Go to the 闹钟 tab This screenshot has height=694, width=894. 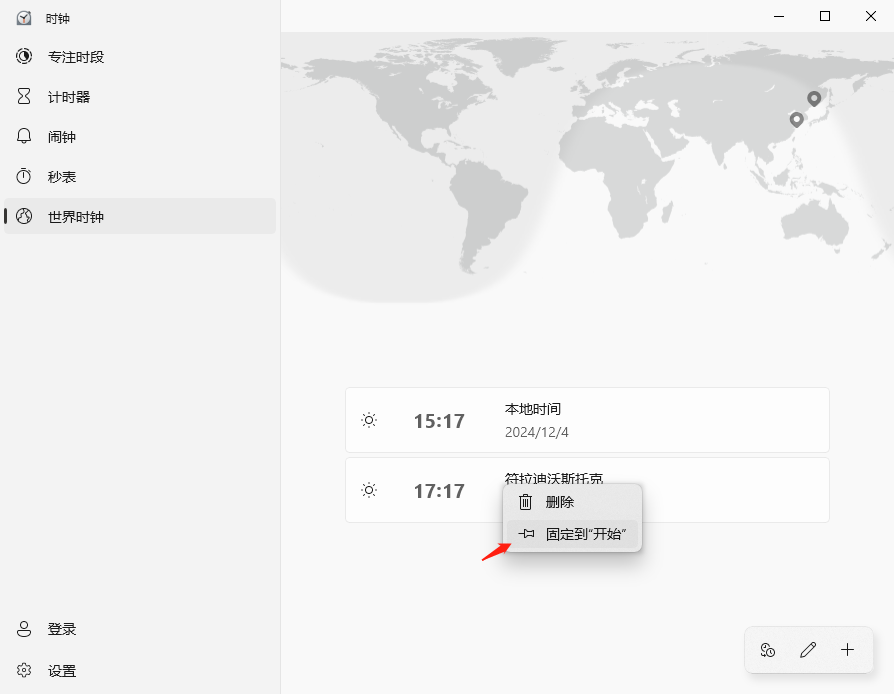click(62, 137)
